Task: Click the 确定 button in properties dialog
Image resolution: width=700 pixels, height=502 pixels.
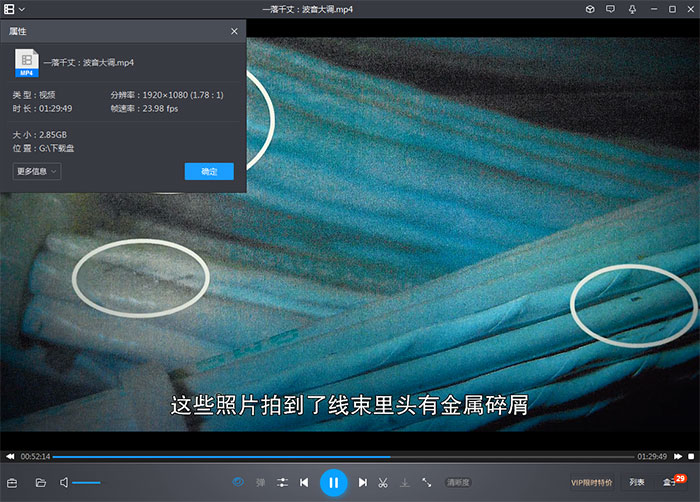Action: pyautogui.click(x=209, y=171)
